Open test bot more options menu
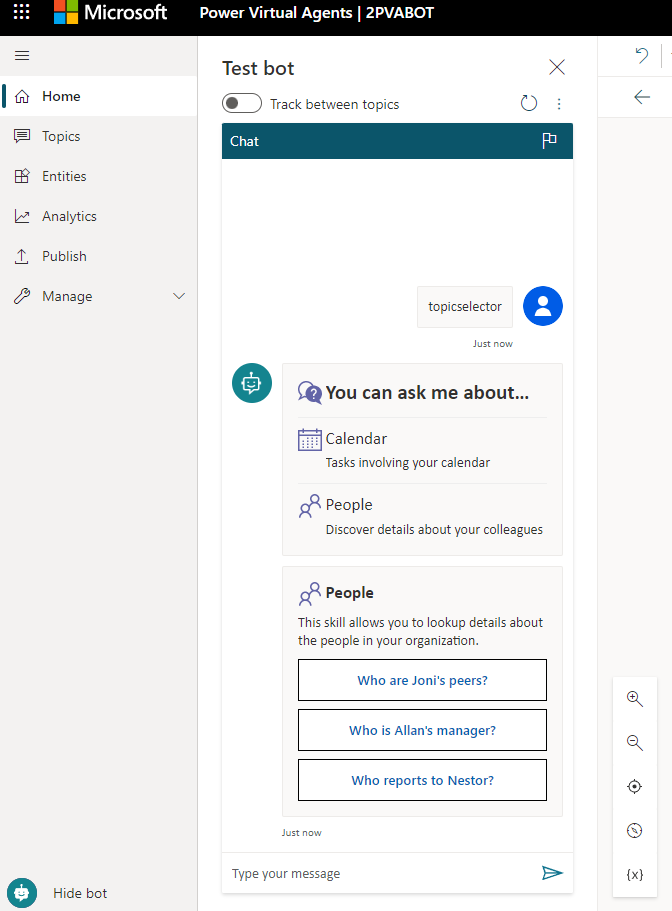Screen dimensions: 672x911 [559, 104]
